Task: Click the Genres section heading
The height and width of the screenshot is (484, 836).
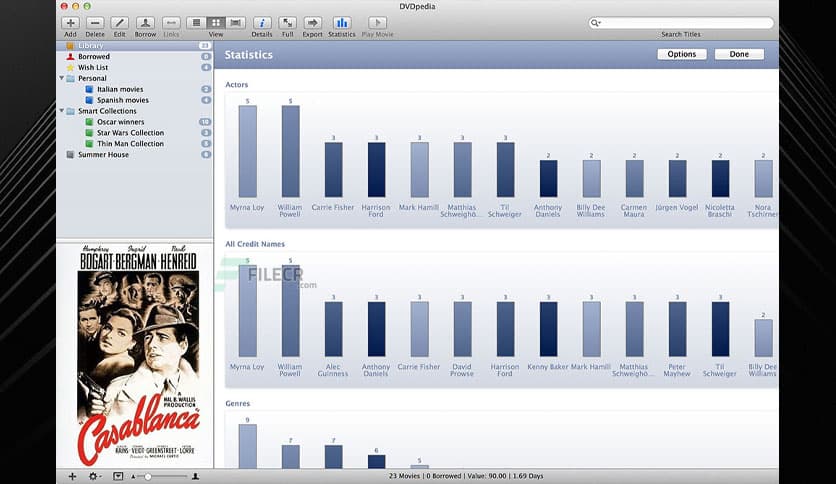Action: click(x=238, y=404)
